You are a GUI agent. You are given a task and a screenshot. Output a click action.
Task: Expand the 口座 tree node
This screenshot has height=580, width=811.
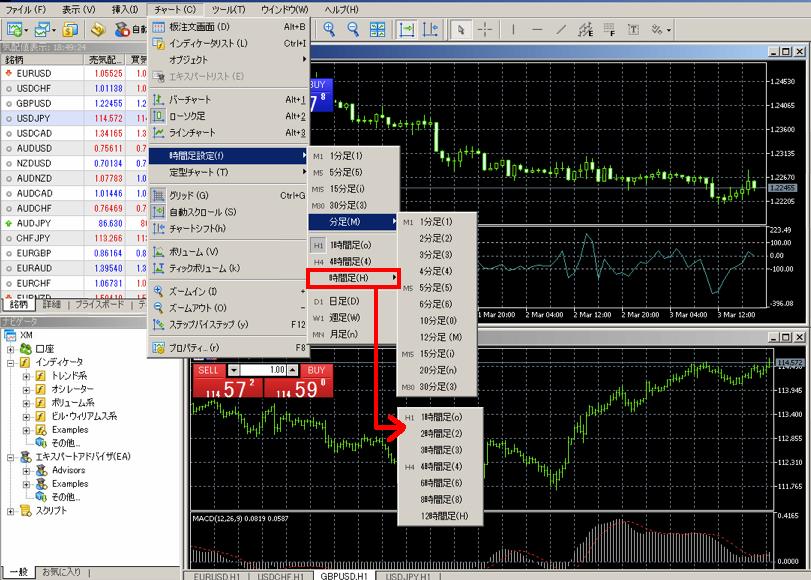[x=10, y=349]
